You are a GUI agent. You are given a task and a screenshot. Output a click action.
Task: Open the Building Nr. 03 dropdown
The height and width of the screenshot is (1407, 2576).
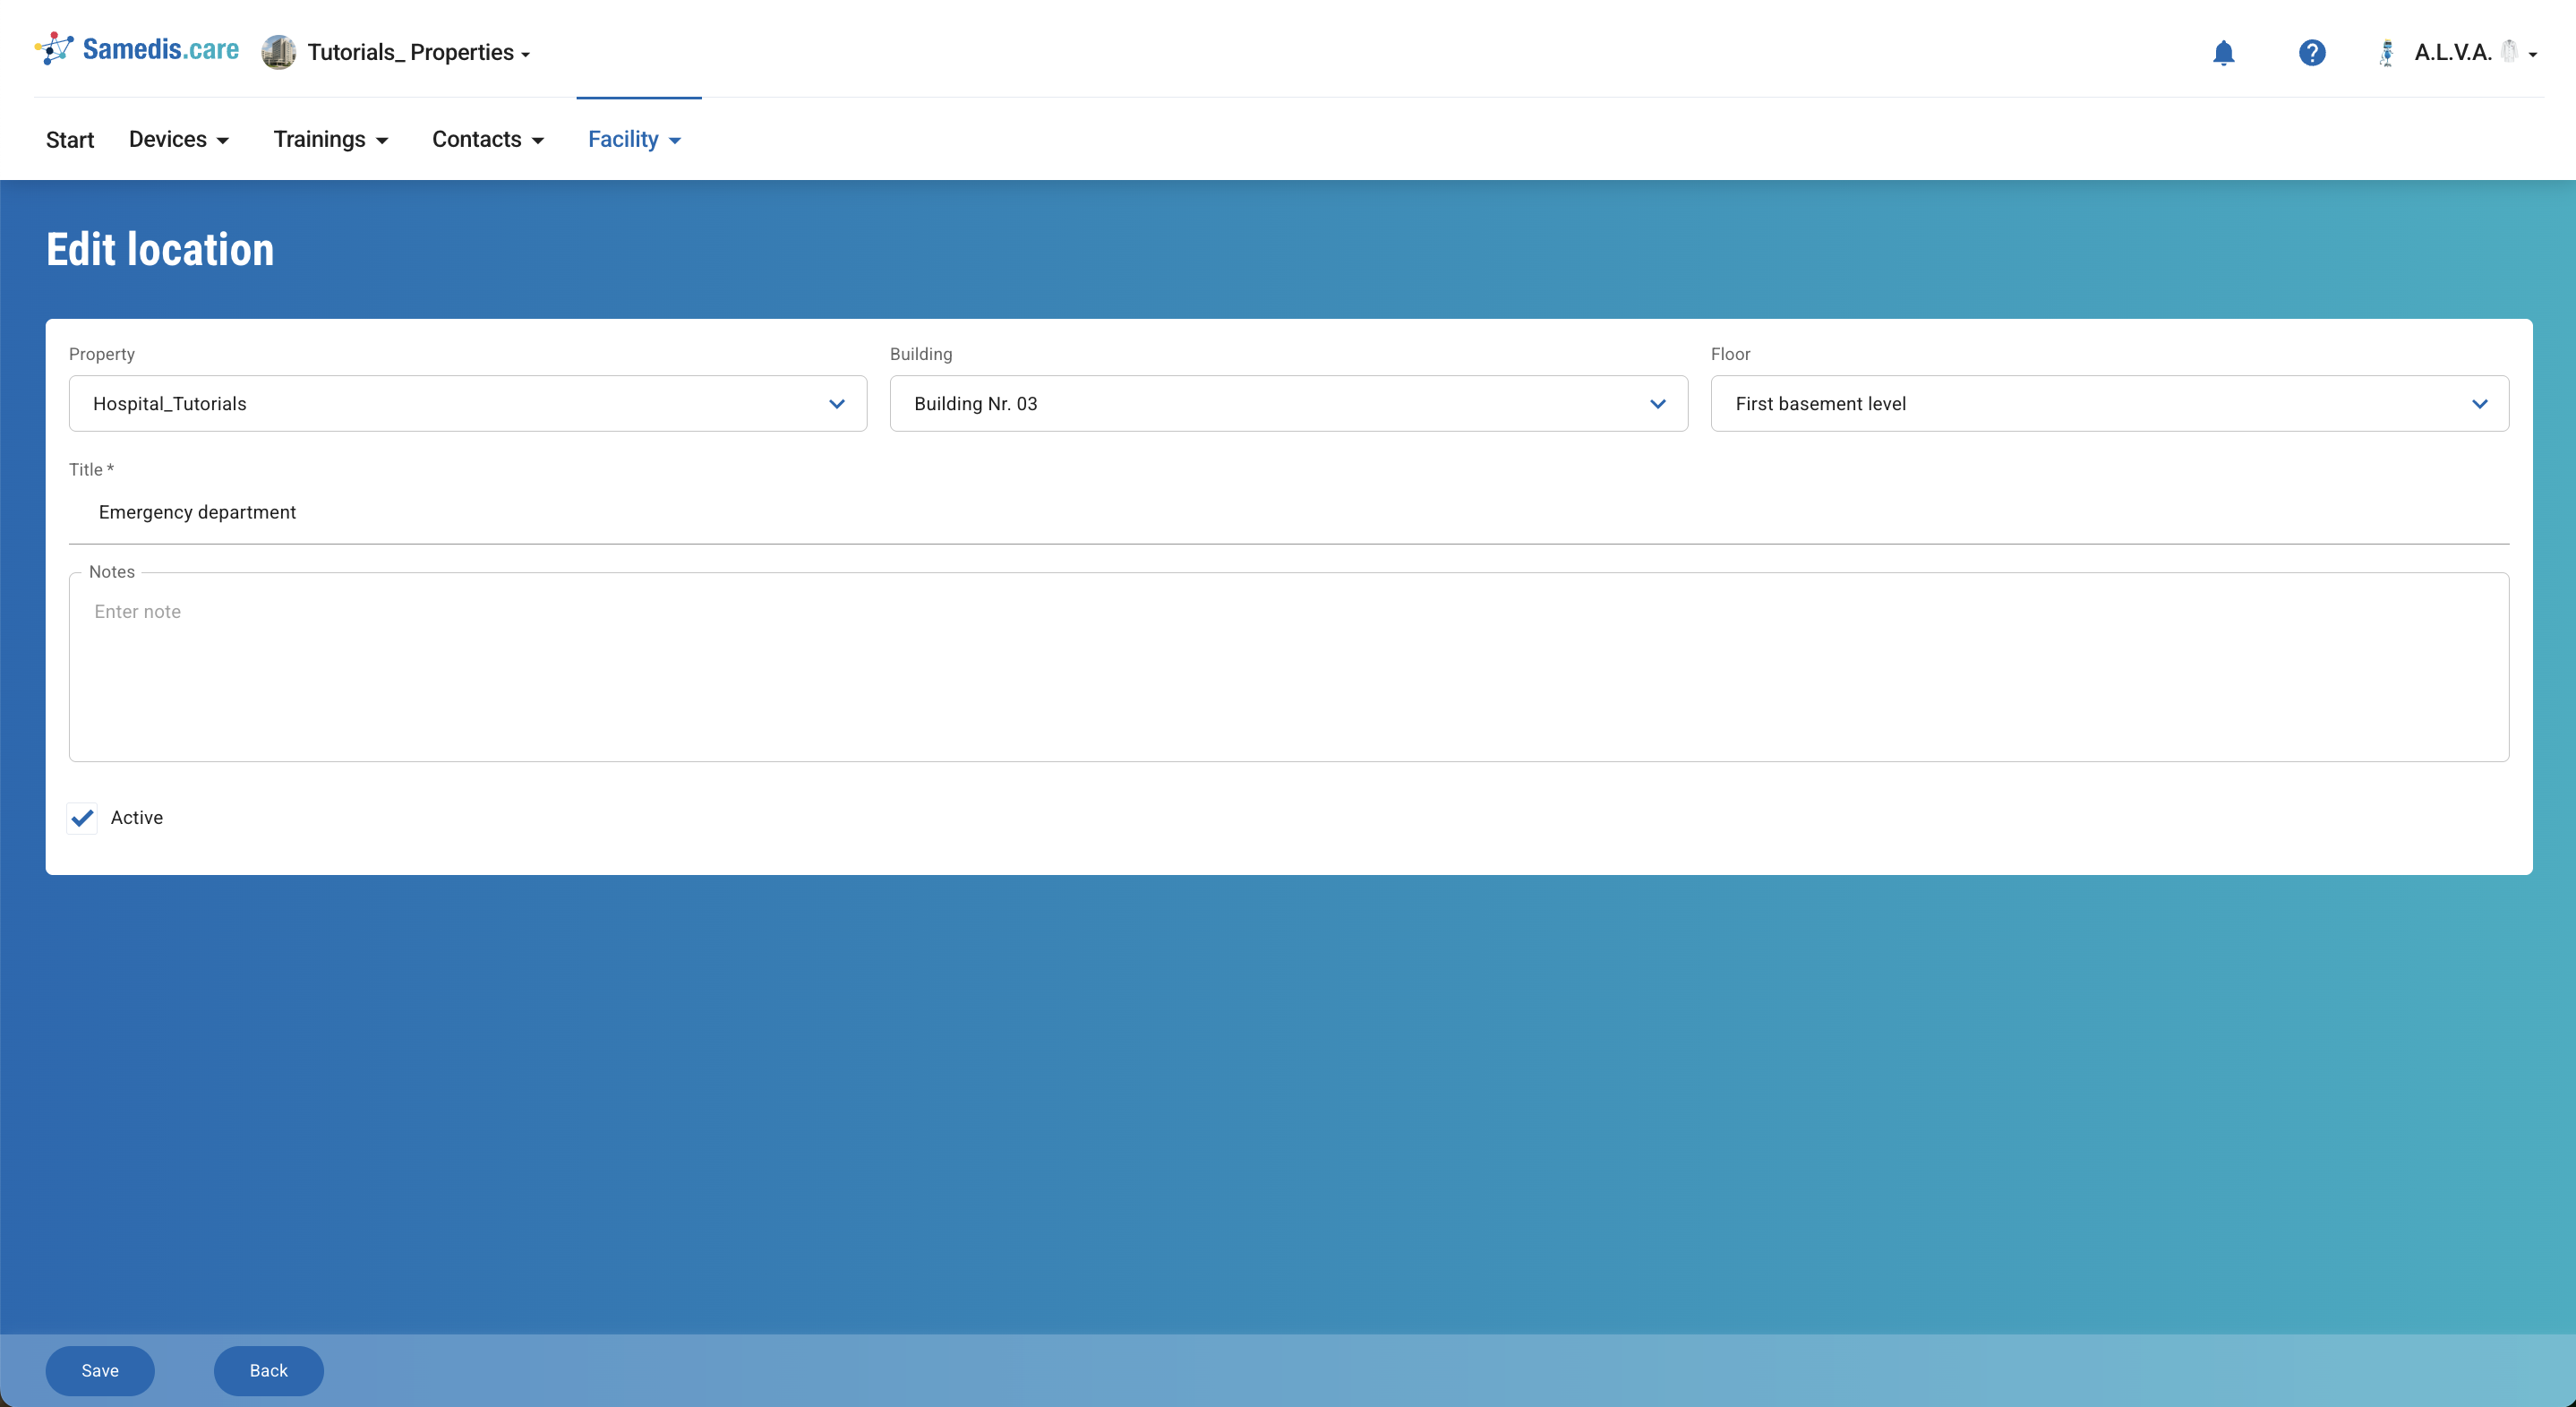point(1288,404)
